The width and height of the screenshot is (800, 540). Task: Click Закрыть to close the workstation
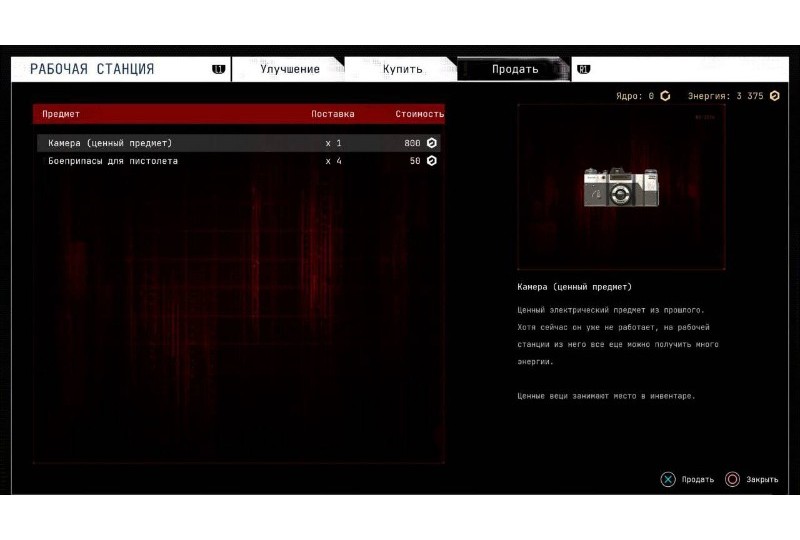[x=762, y=480]
